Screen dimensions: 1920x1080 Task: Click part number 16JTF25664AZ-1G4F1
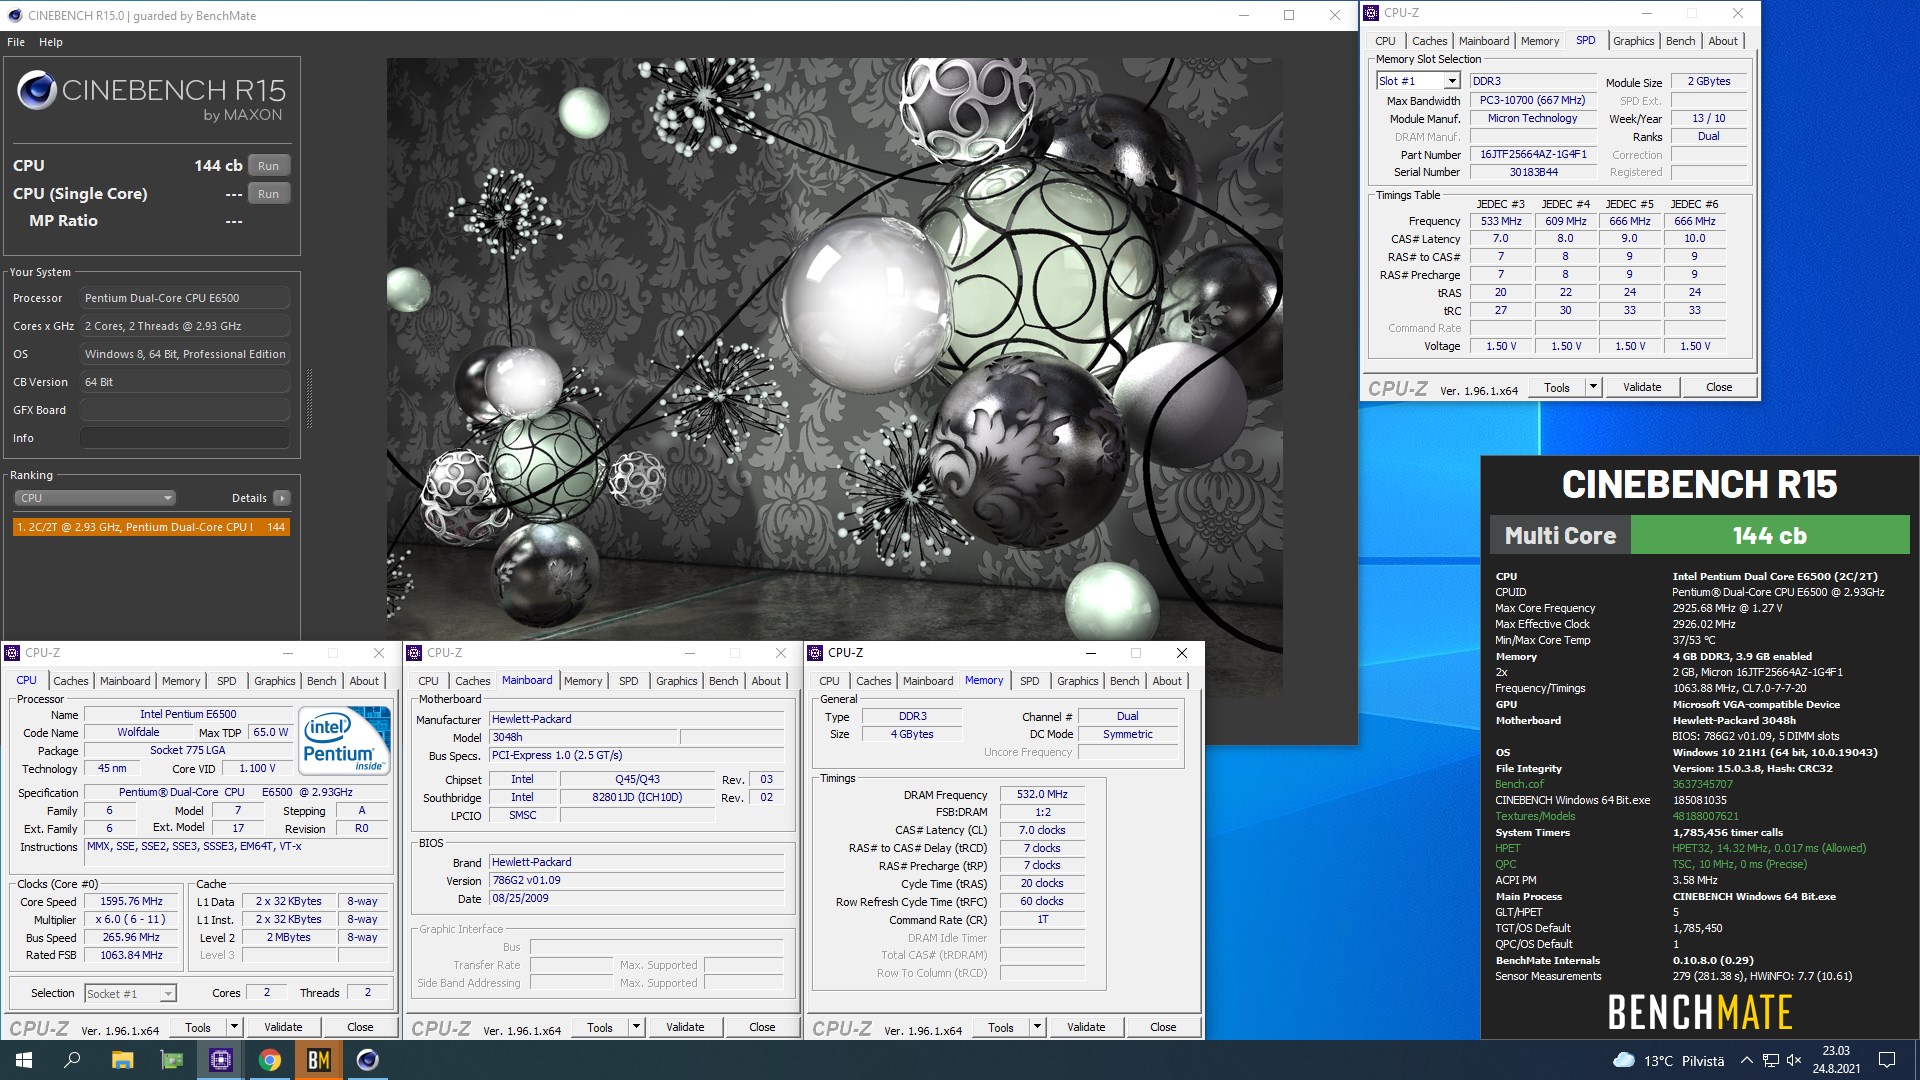point(1533,155)
